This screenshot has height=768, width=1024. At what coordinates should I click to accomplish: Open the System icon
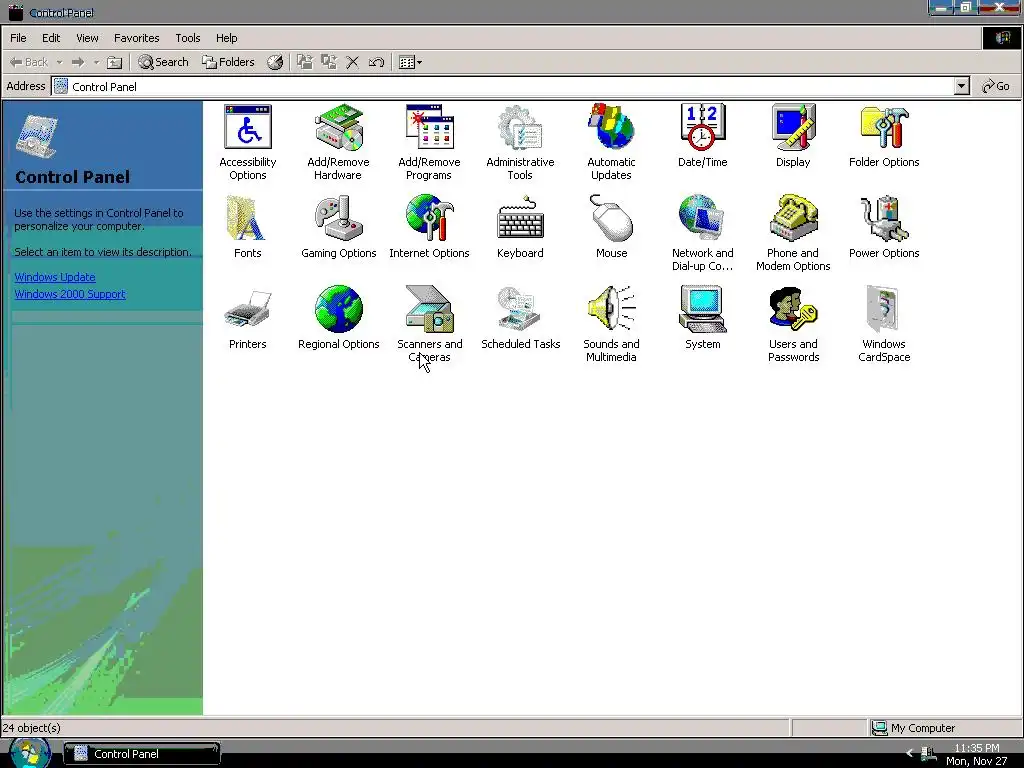[x=702, y=310]
